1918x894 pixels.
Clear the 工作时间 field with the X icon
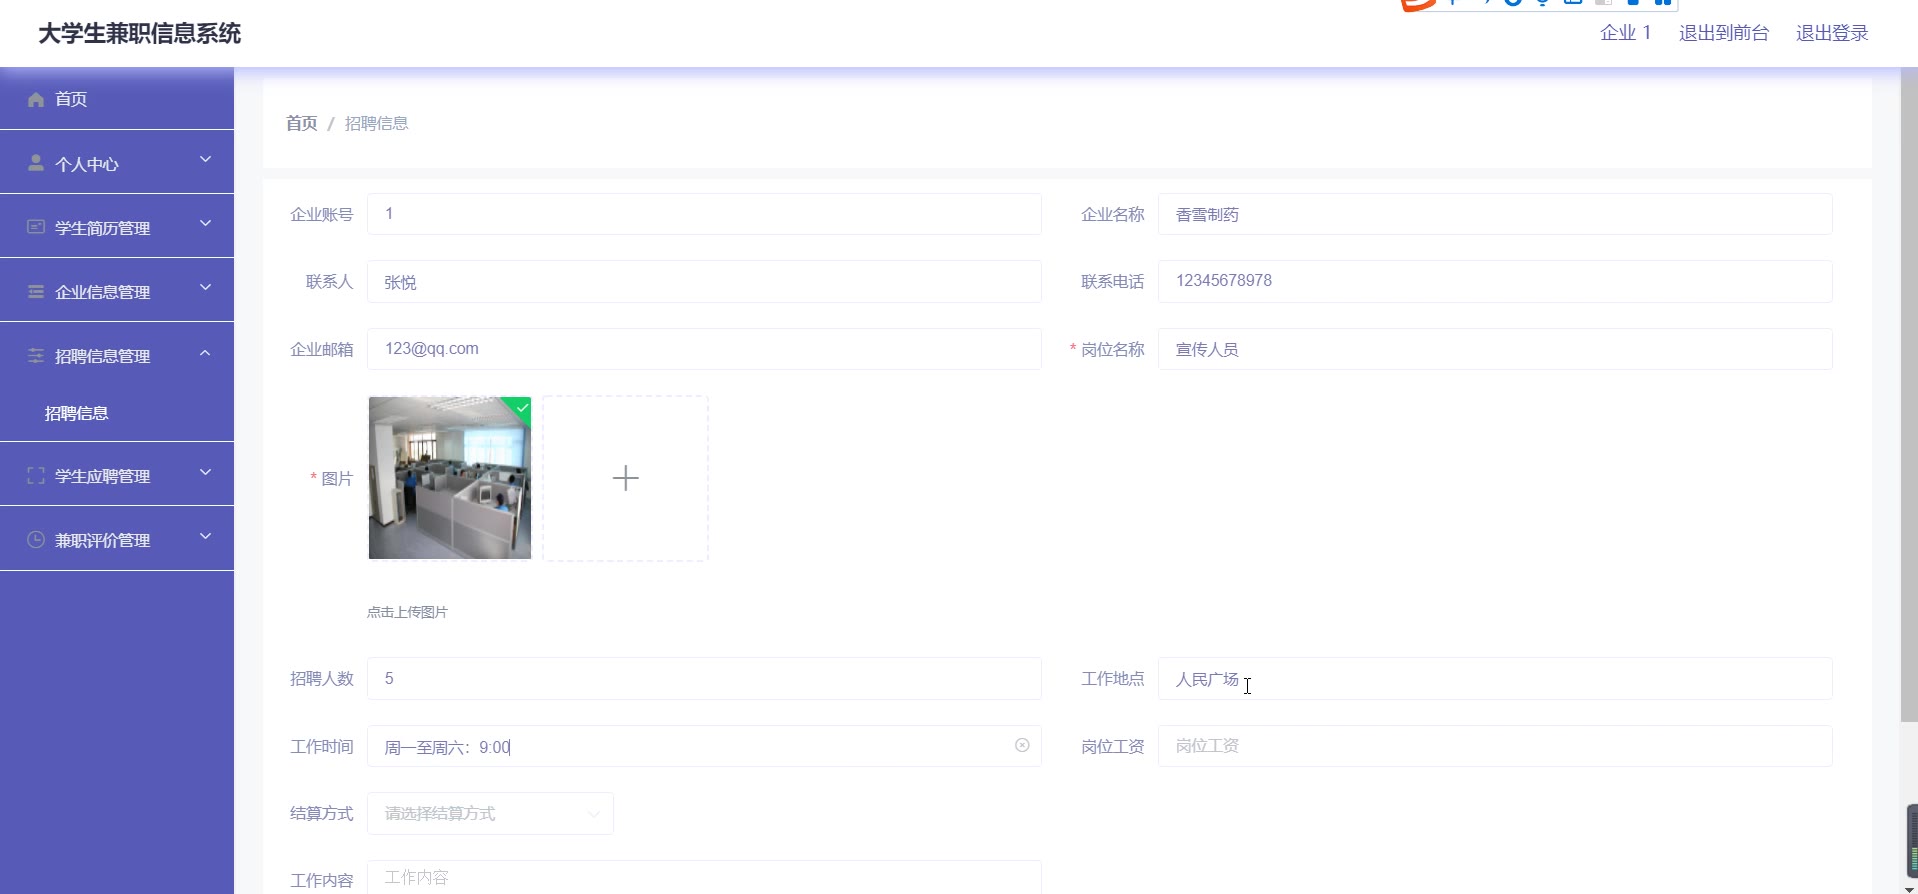tap(1022, 745)
